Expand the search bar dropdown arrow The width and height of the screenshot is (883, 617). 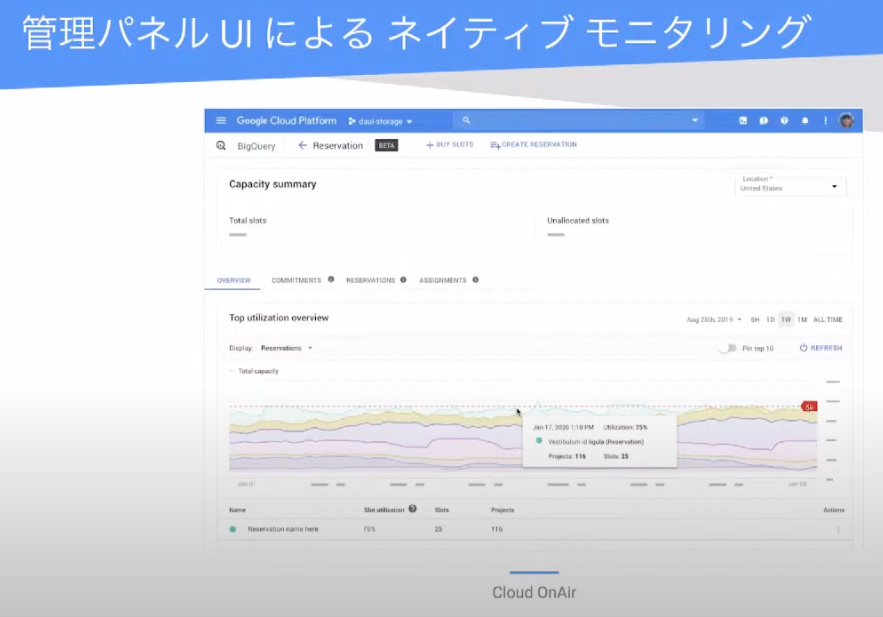695,120
